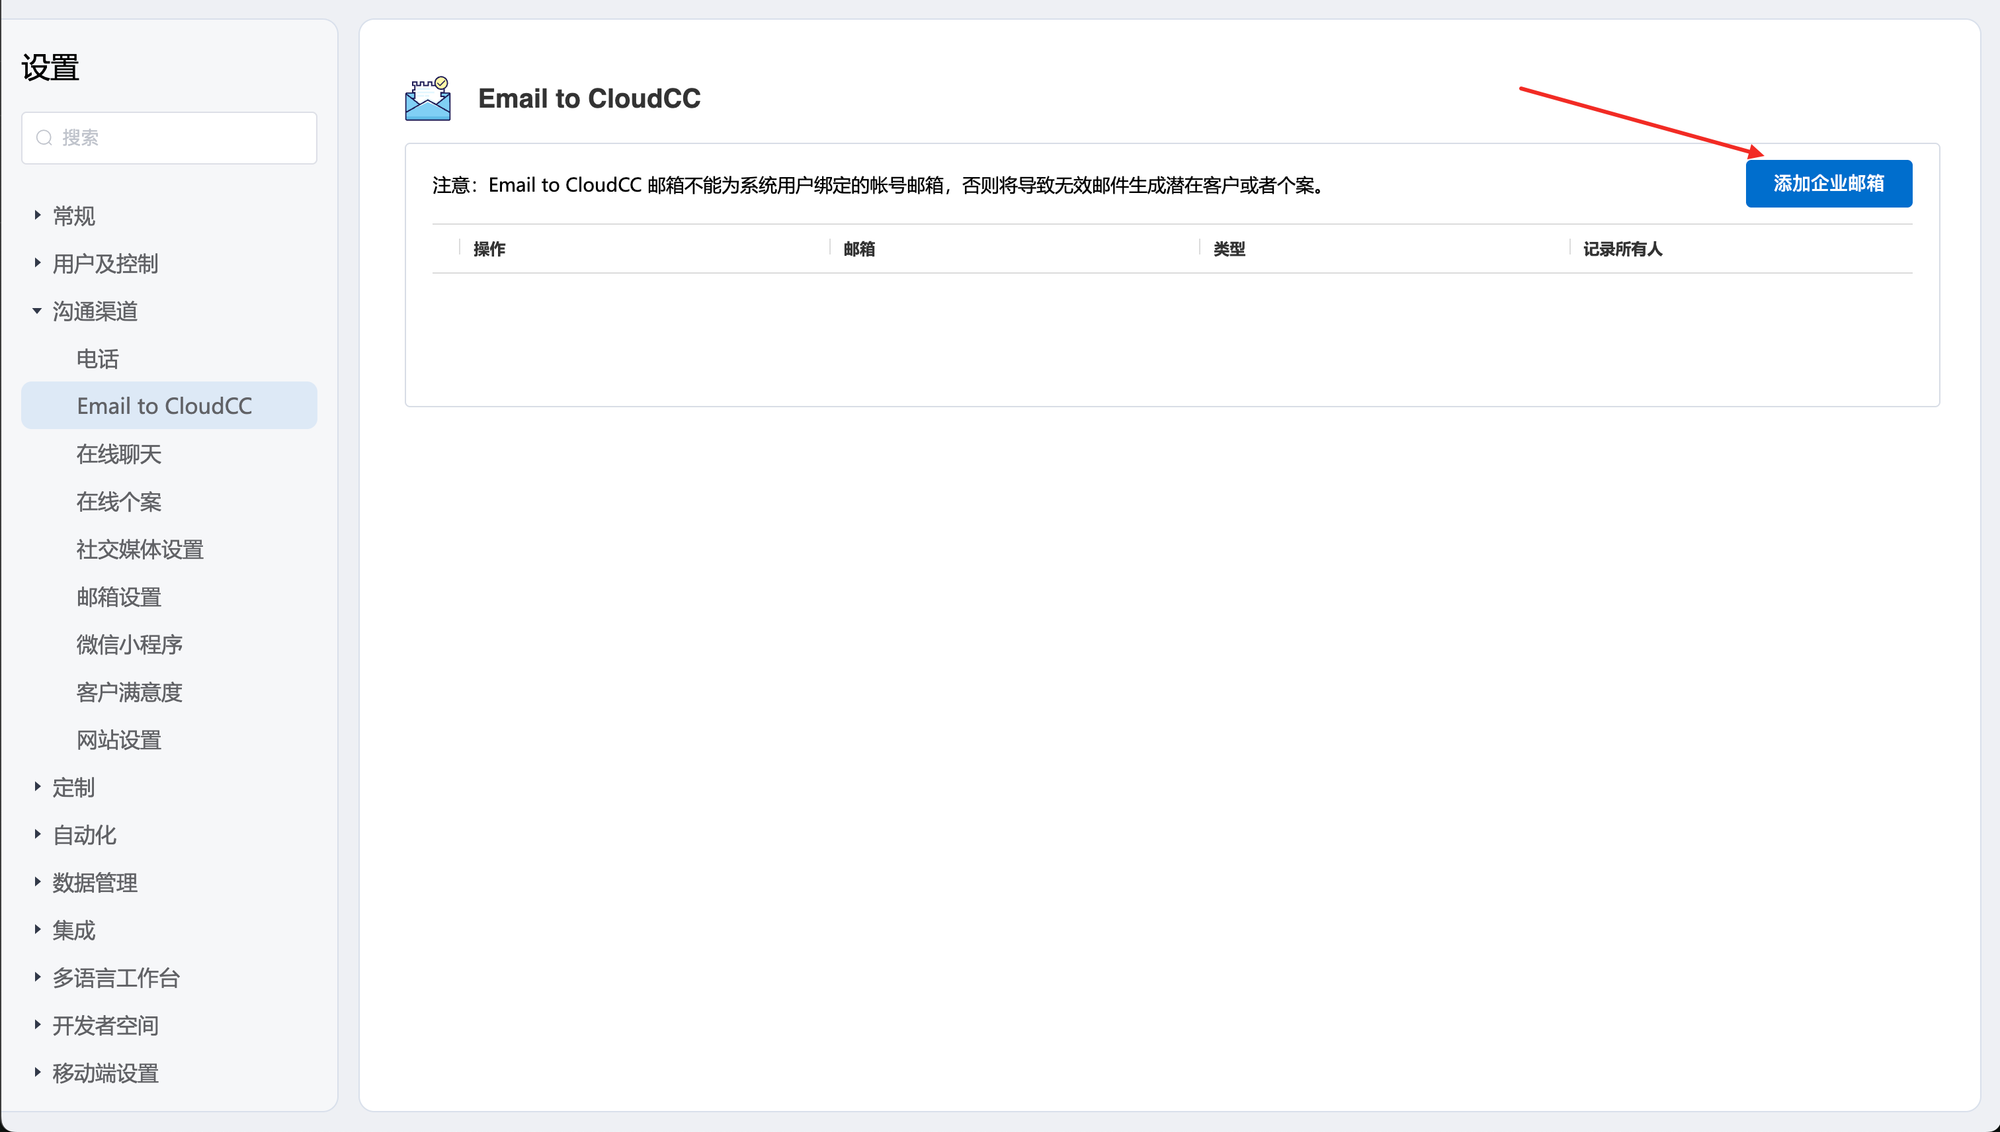The height and width of the screenshot is (1132, 2000).
Task: Click the 记录所有人 column header
Action: 1622,249
